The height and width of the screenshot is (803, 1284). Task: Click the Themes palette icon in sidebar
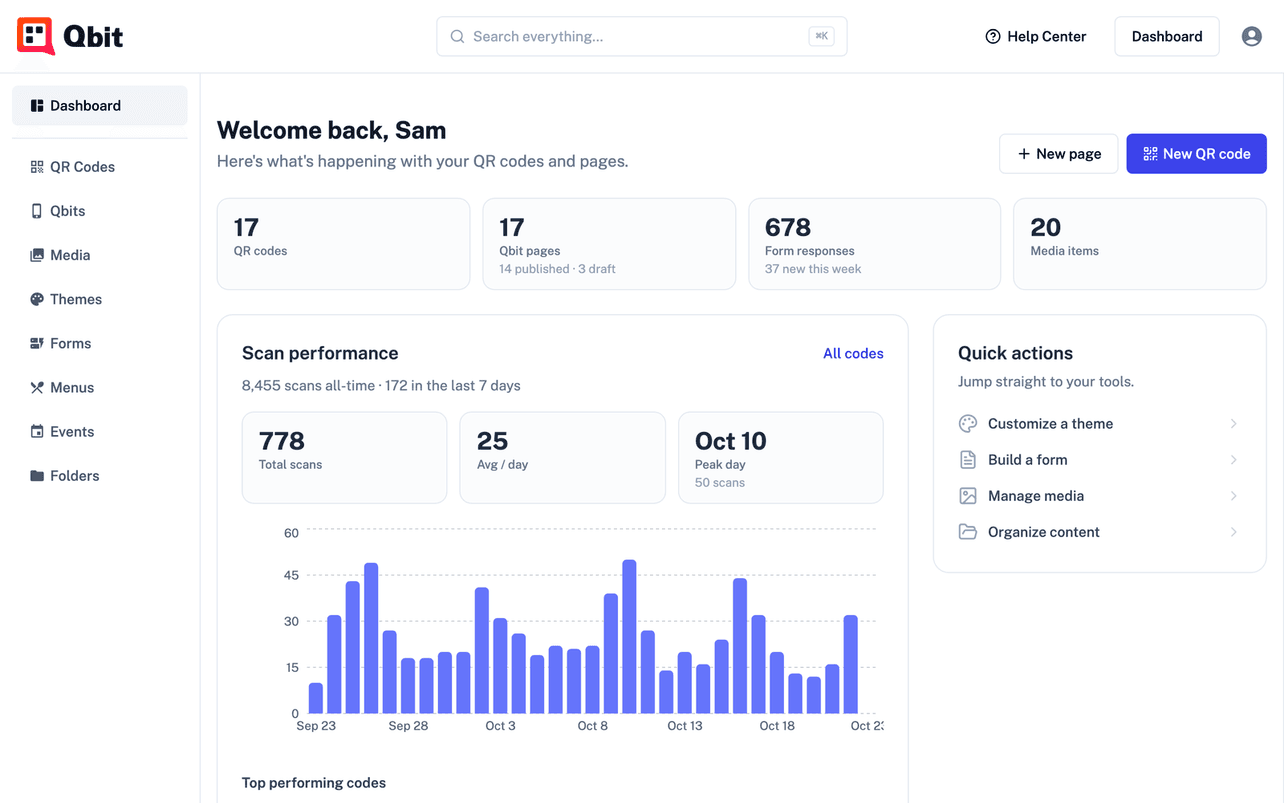coord(37,299)
